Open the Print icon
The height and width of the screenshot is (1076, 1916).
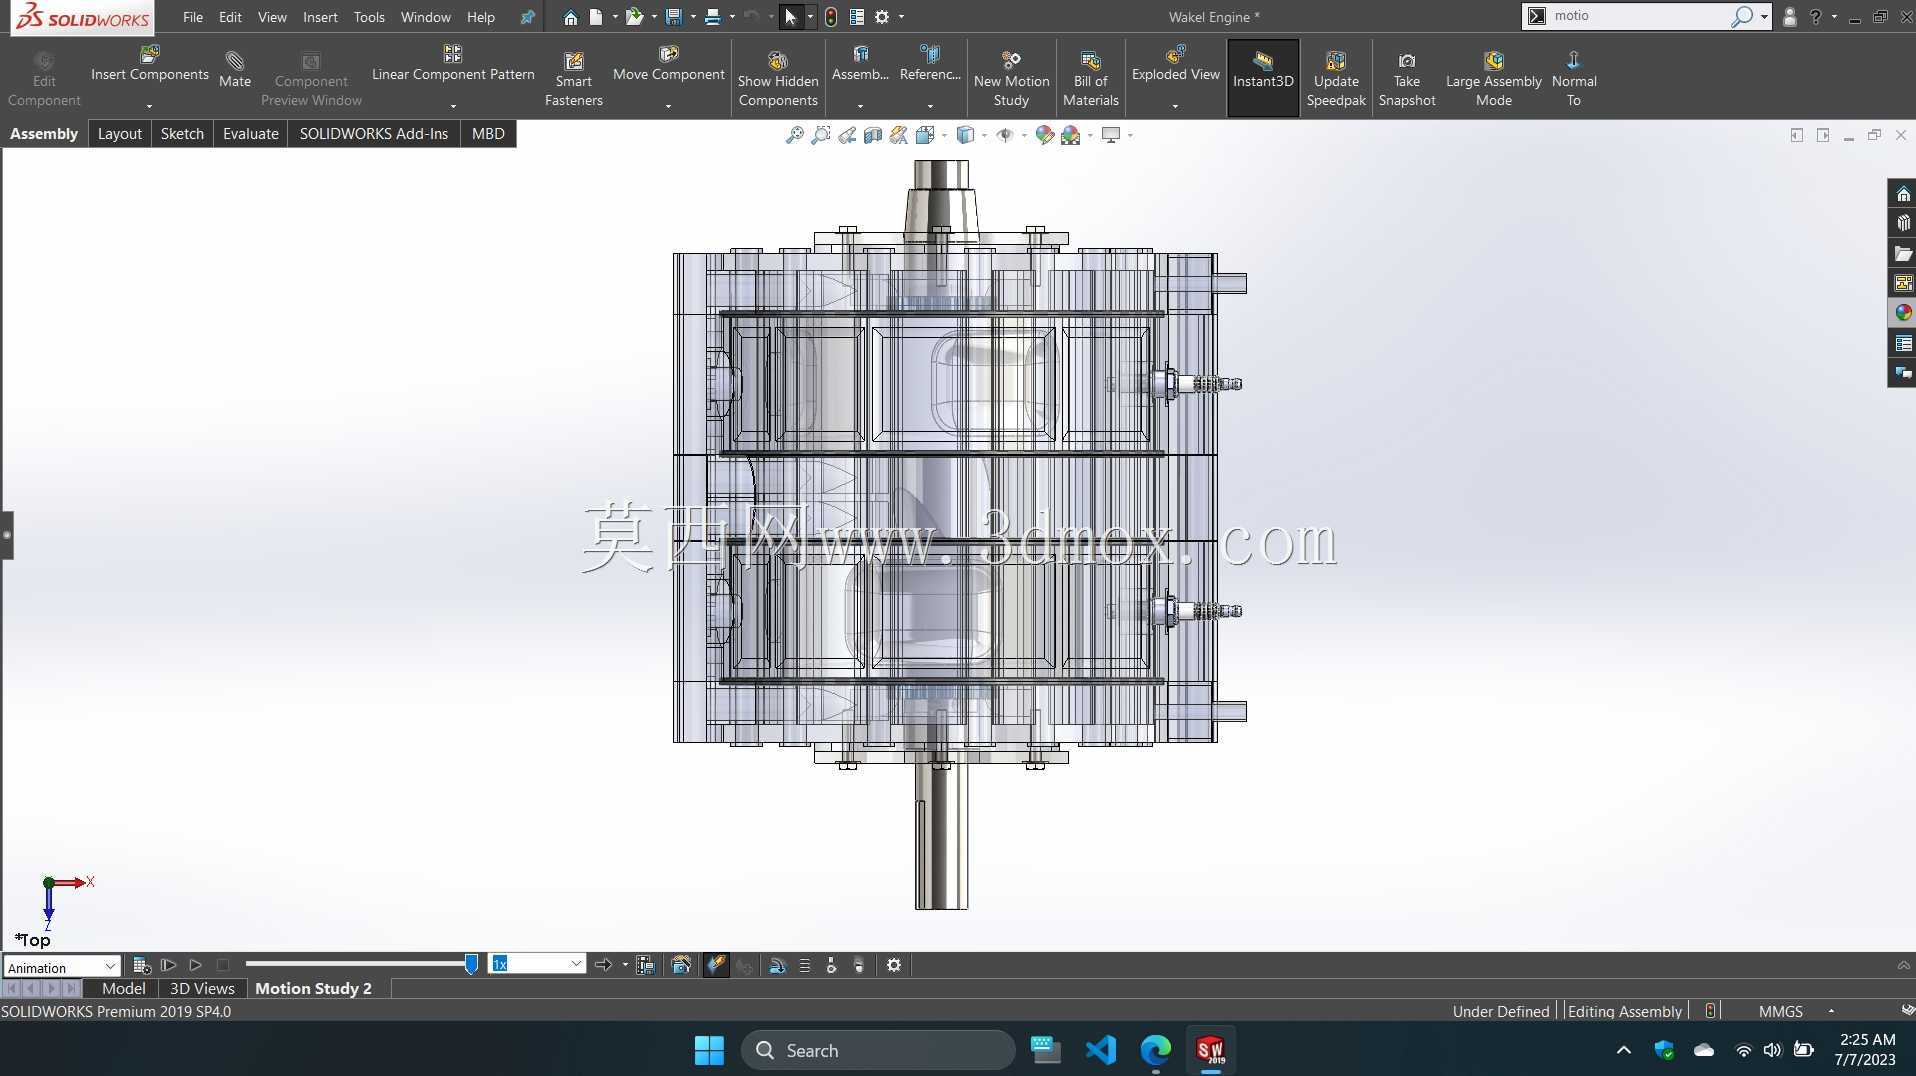(x=712, y=17)
